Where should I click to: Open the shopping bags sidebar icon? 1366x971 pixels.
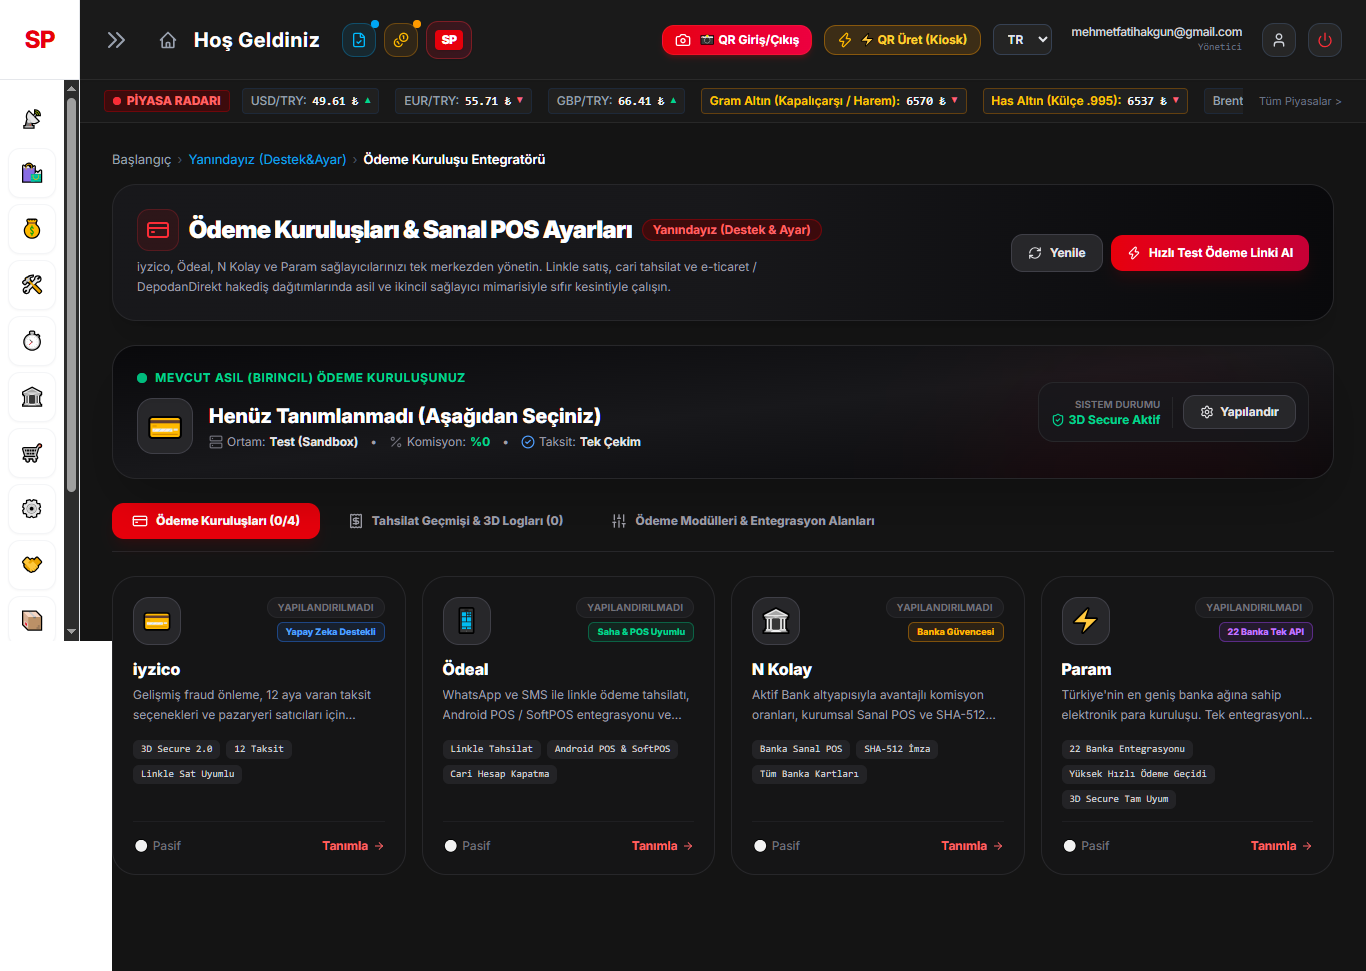(x=32, y=174)
